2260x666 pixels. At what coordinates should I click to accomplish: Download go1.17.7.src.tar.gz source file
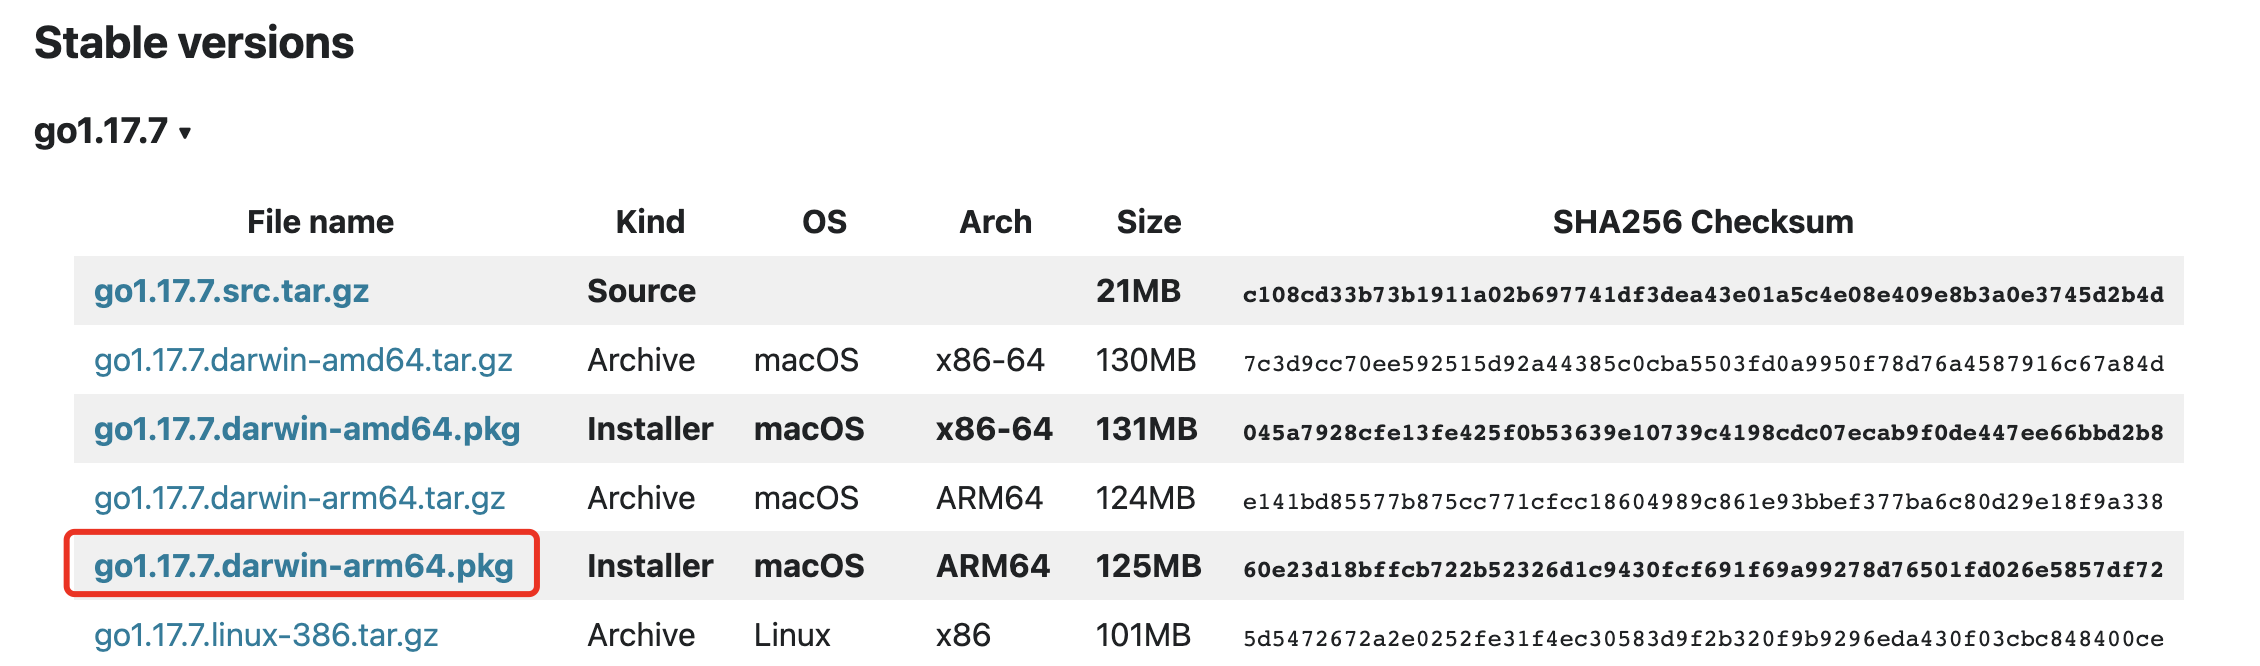coord(231,291)
